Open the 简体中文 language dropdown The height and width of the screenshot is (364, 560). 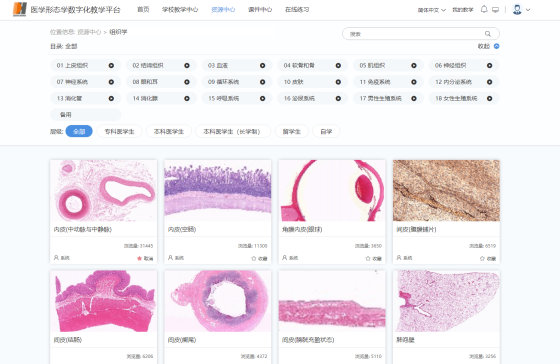[x=432, y=10]
